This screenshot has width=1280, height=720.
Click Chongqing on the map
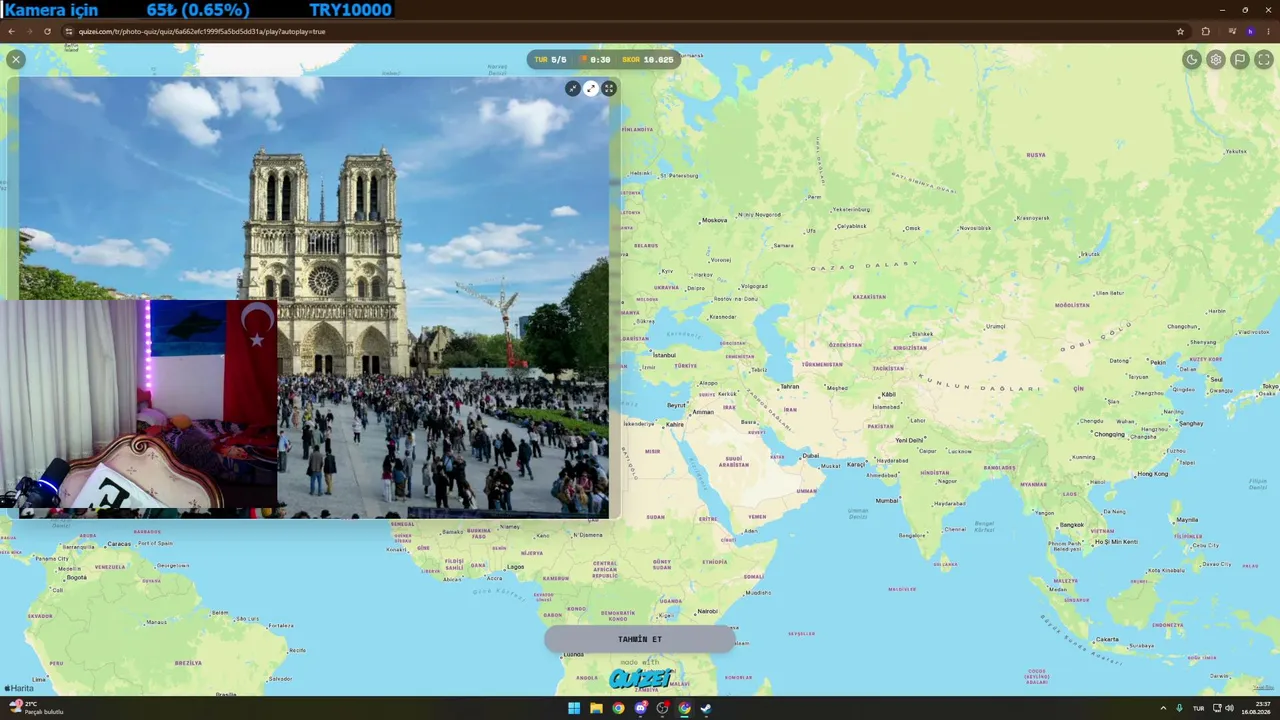click(1109, 434)
